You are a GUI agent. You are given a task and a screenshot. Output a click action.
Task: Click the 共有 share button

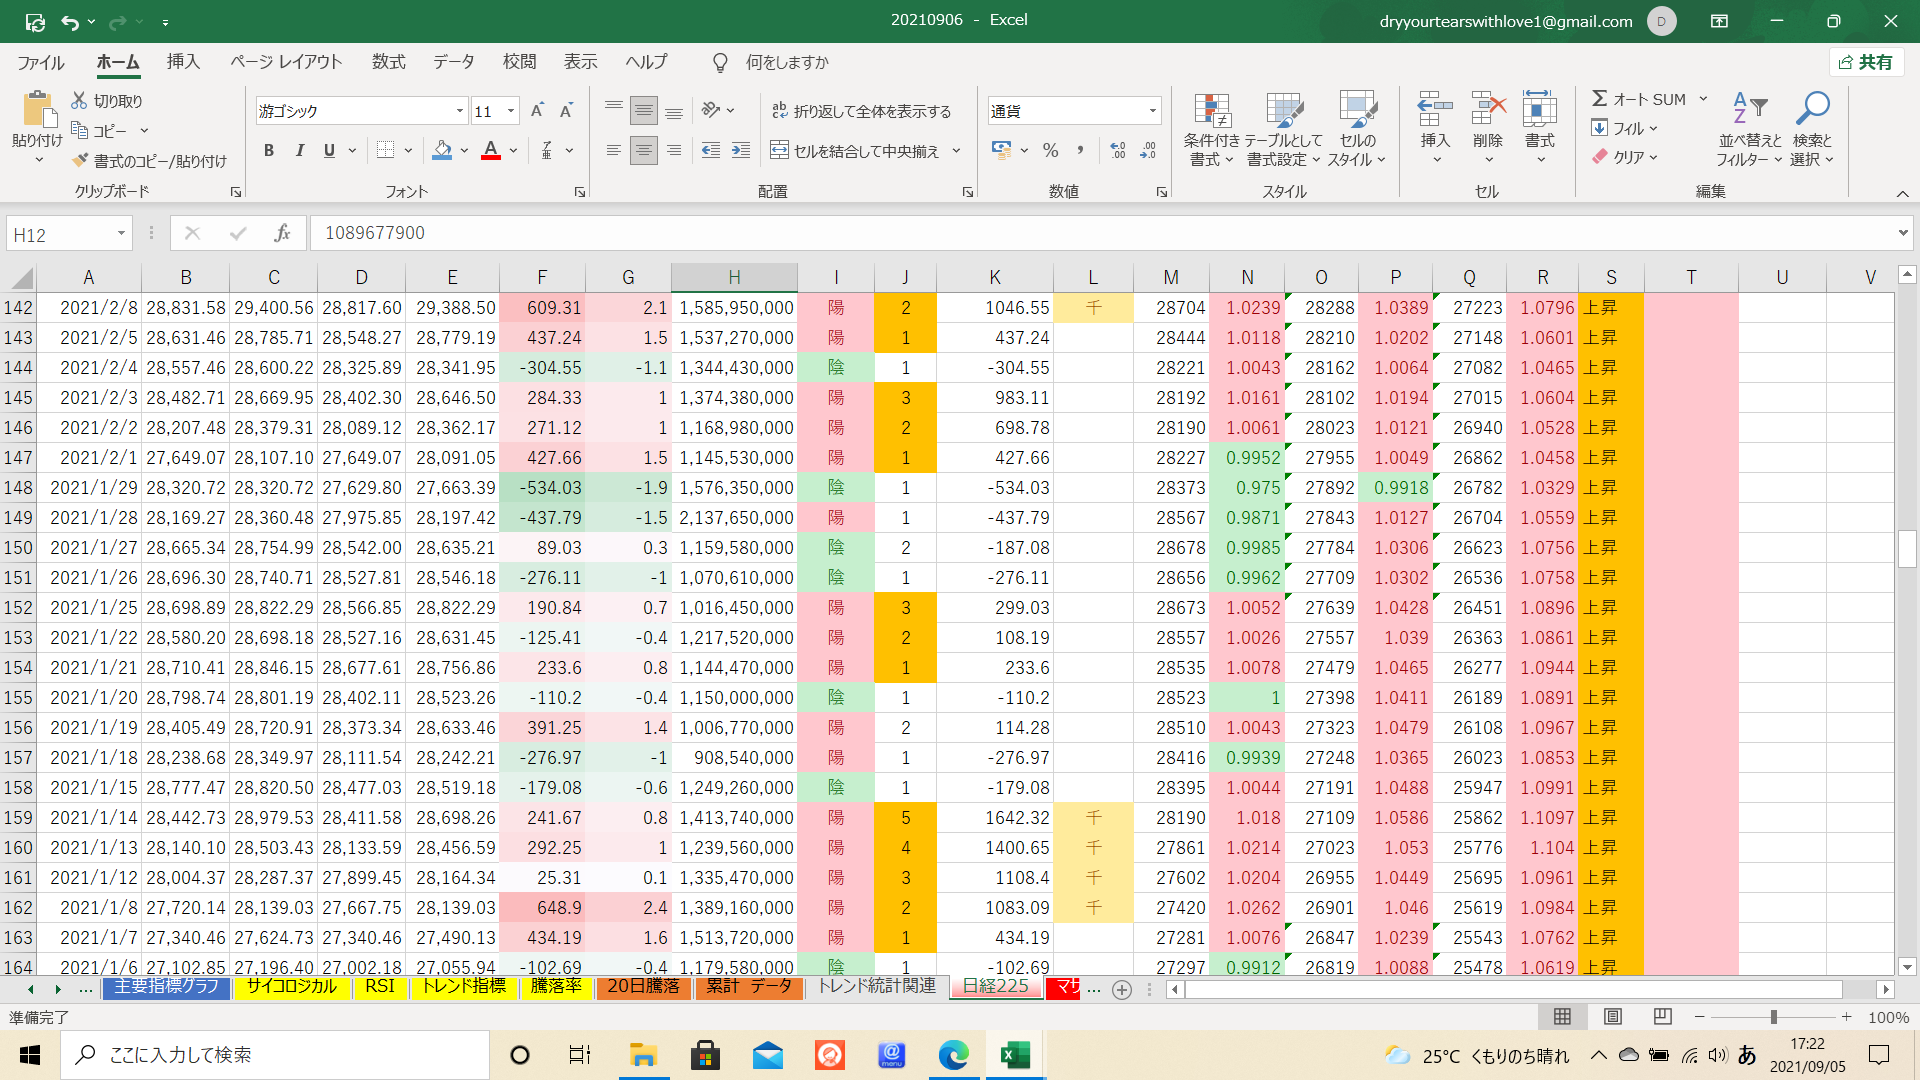[1866, 62]
